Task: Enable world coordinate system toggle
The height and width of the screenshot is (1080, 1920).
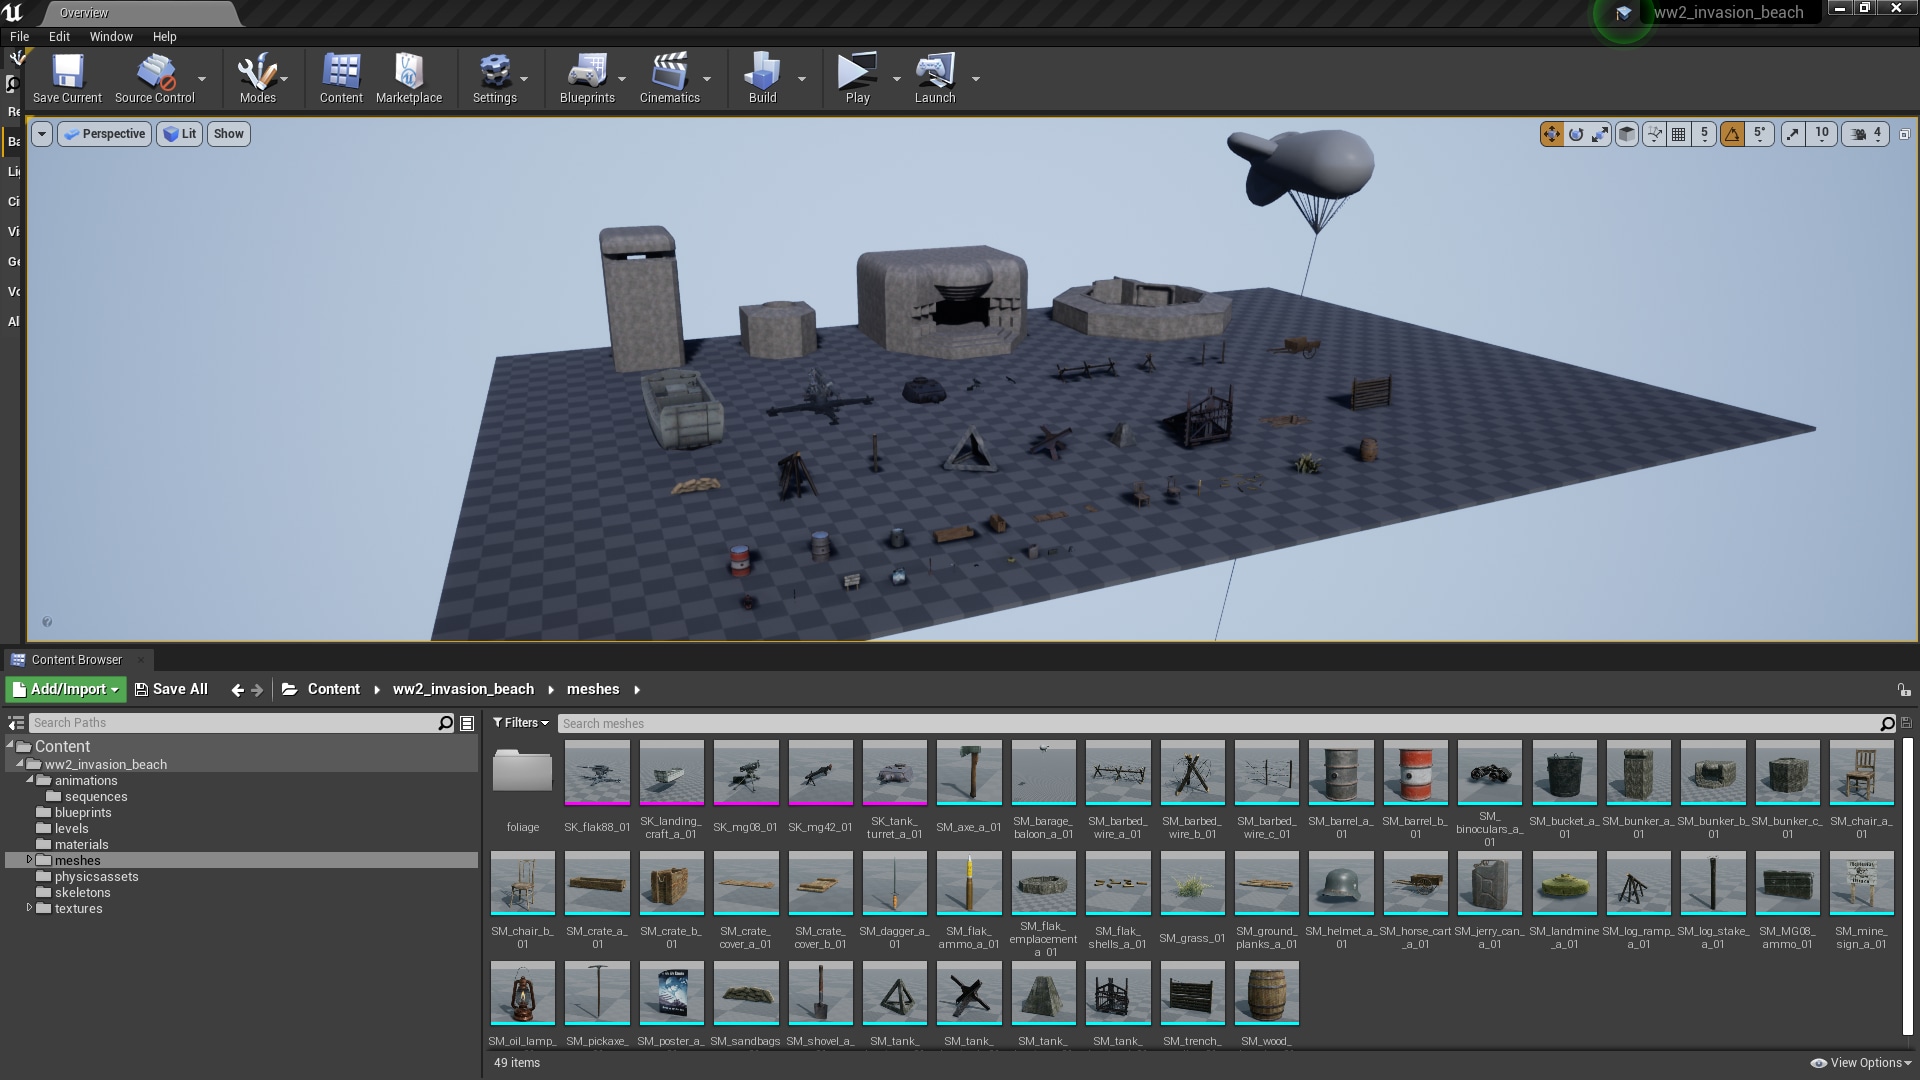Action: 1627,134
